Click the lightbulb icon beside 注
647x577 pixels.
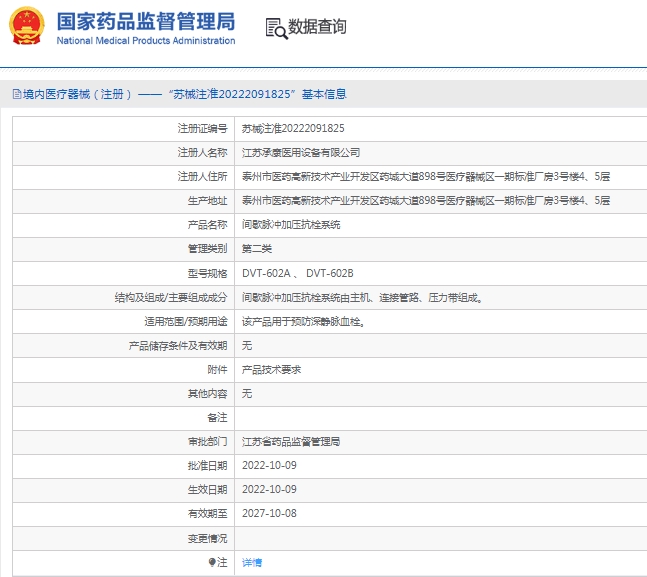point(212,562)
